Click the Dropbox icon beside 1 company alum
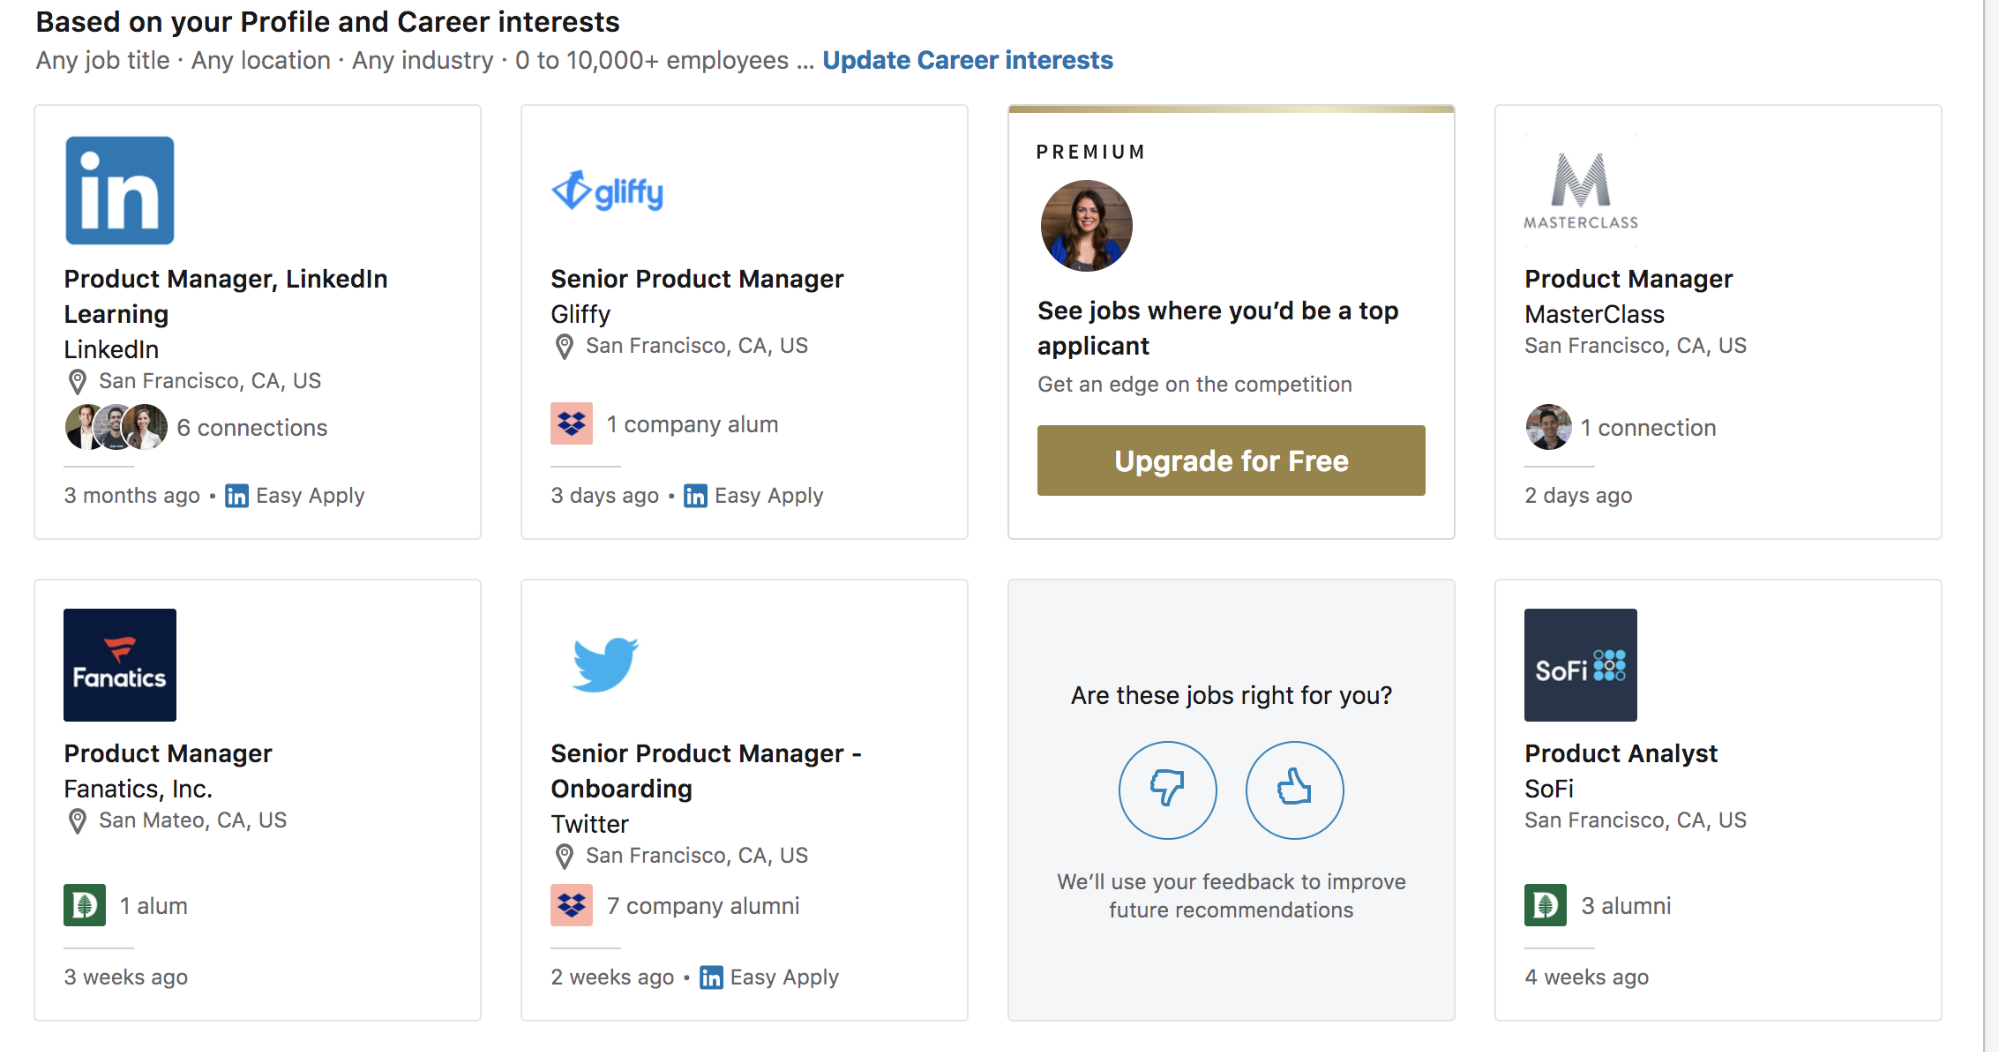This screenshot has height=1052, width=1999. tap(572, 424)
